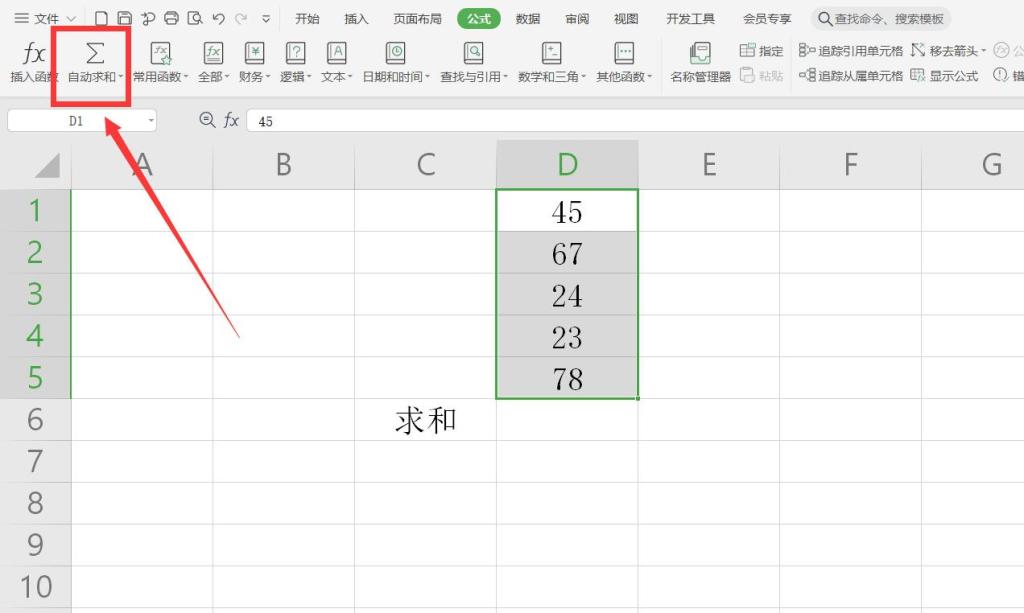Viewport: 1024px width, 613px height.
Task: Click cell D3 containing 24
Action: coord(567,294)
